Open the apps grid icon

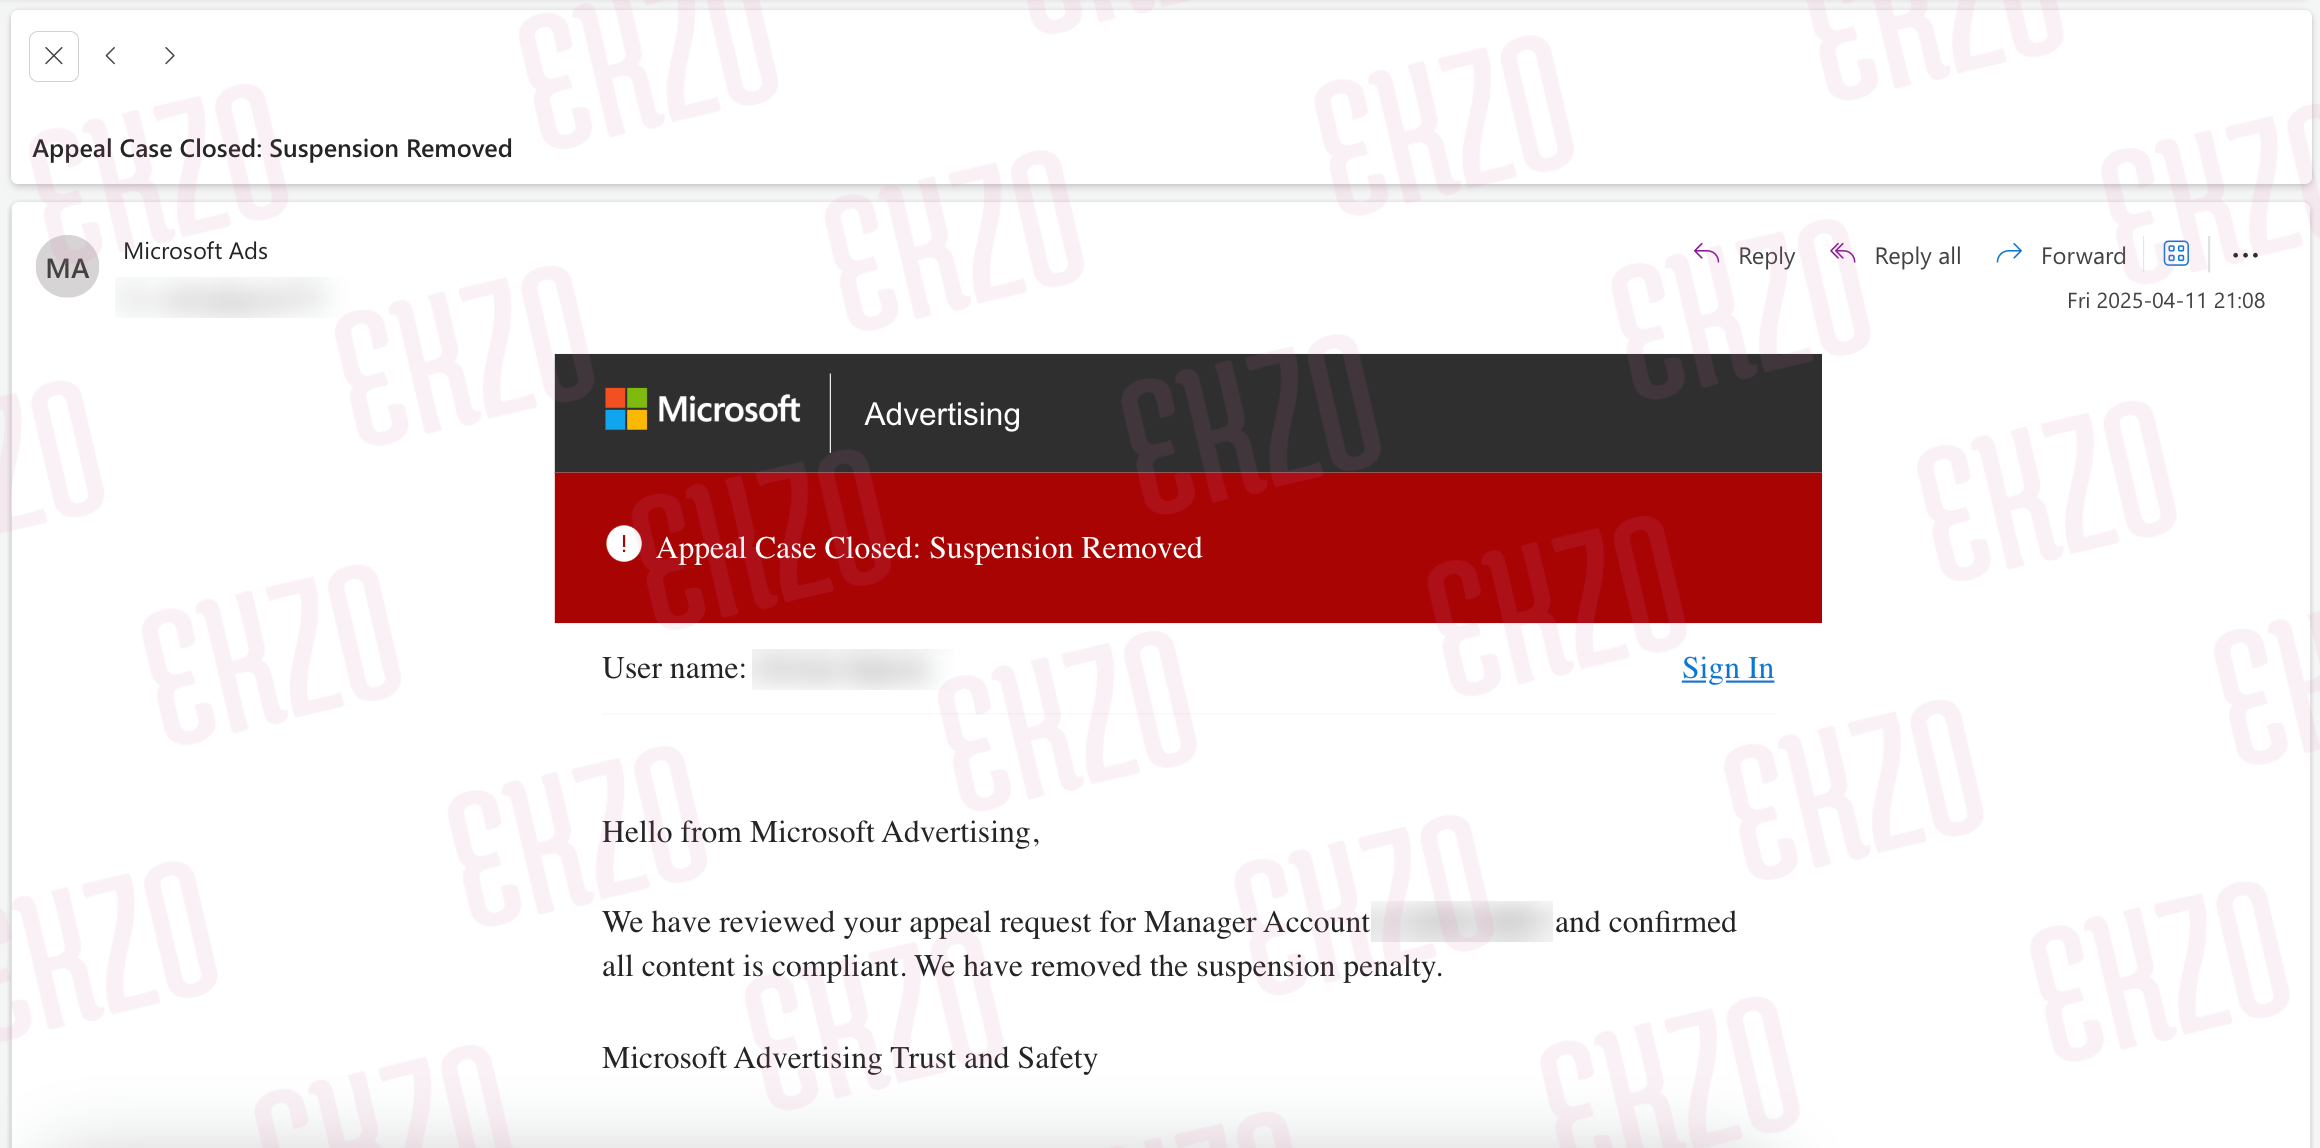(2176, 254)
